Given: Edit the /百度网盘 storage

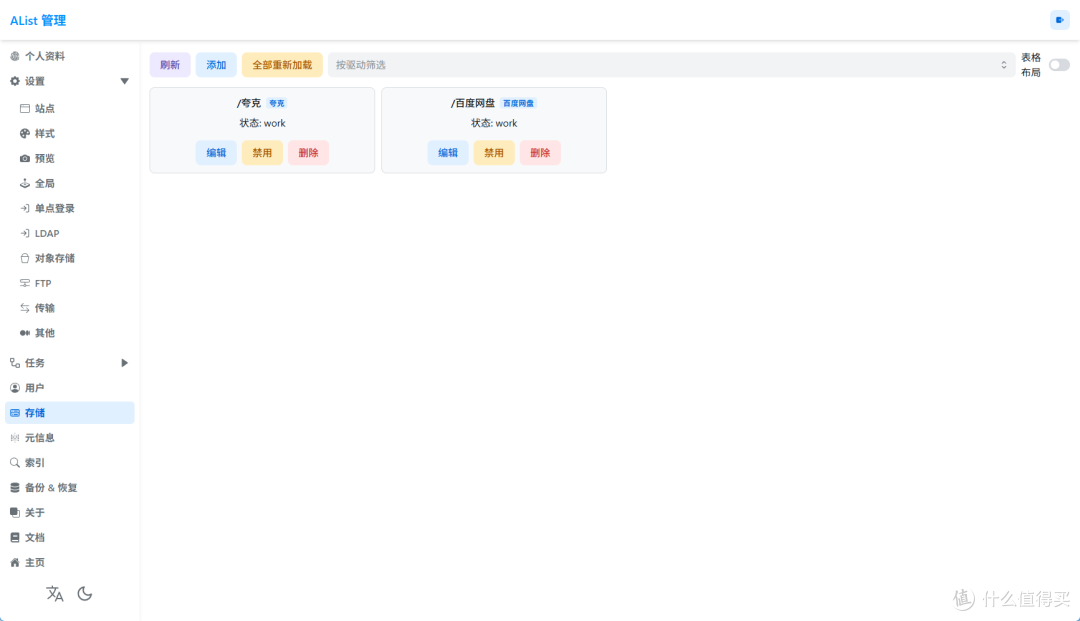Looking at the screenshot, I should pyautogui.click(x=448, y=153).
